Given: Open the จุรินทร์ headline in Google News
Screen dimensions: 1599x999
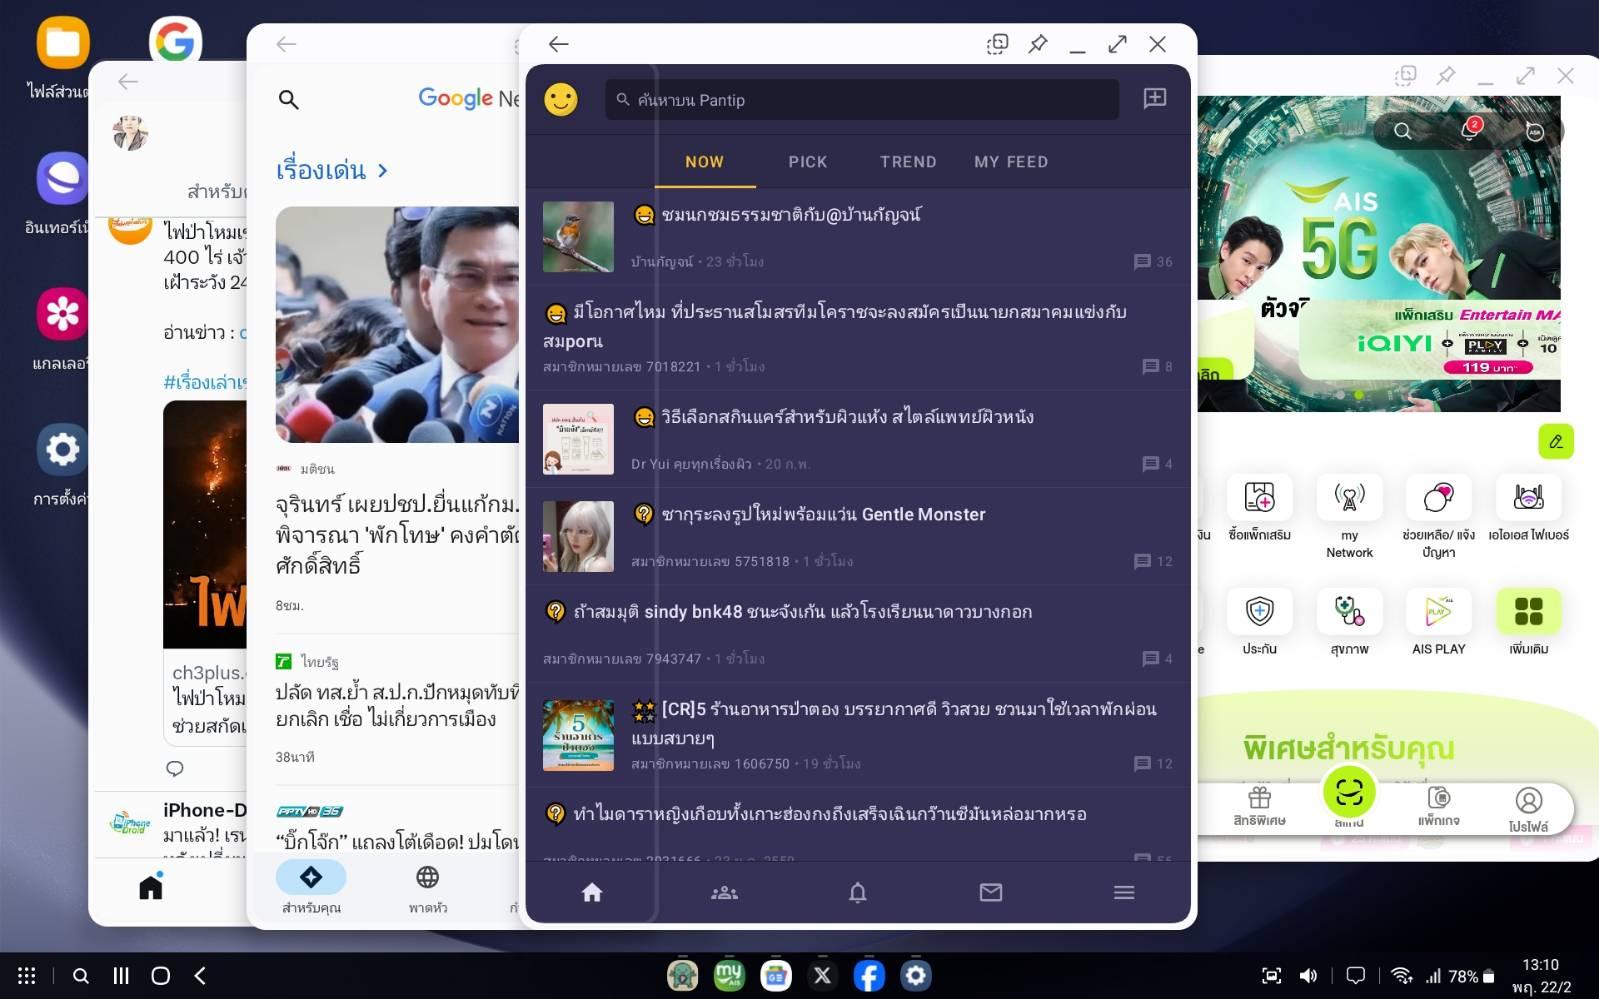Looking at the screenshot, I should coord(397,534).
